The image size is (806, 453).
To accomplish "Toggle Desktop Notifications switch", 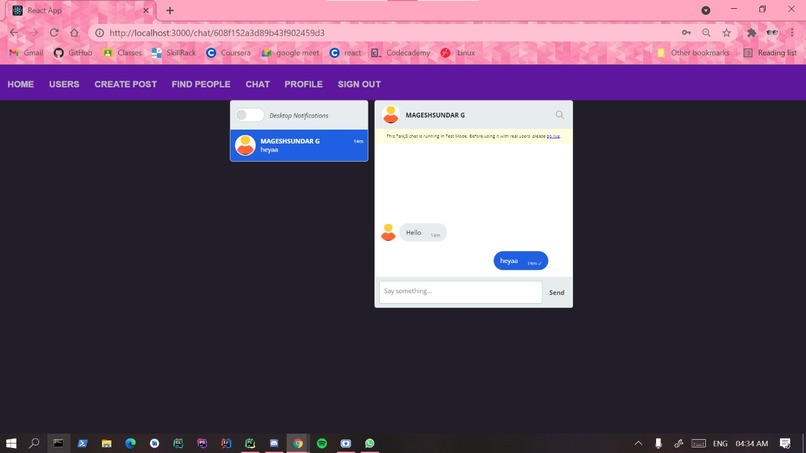I will point(249,115).
